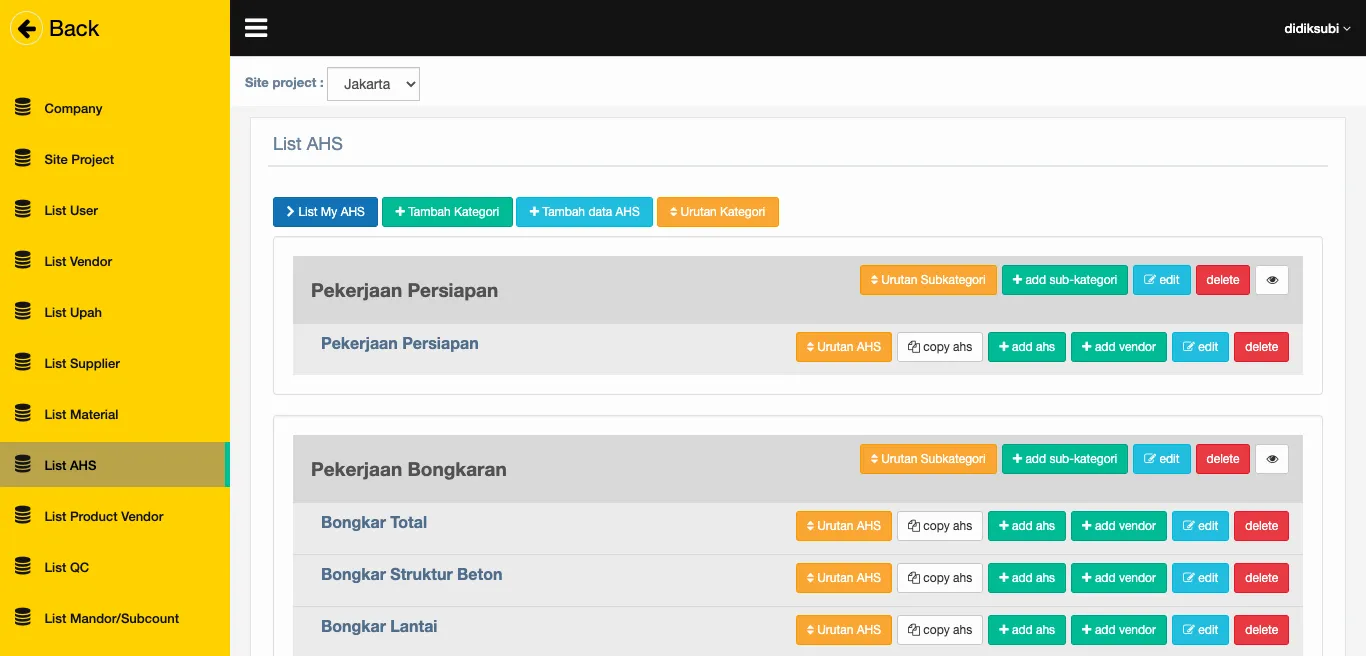Viewport: 1366px width, 656px height.
Task: Open Site Project menu item
Action: pyautogui.click(x=115, y=159)
